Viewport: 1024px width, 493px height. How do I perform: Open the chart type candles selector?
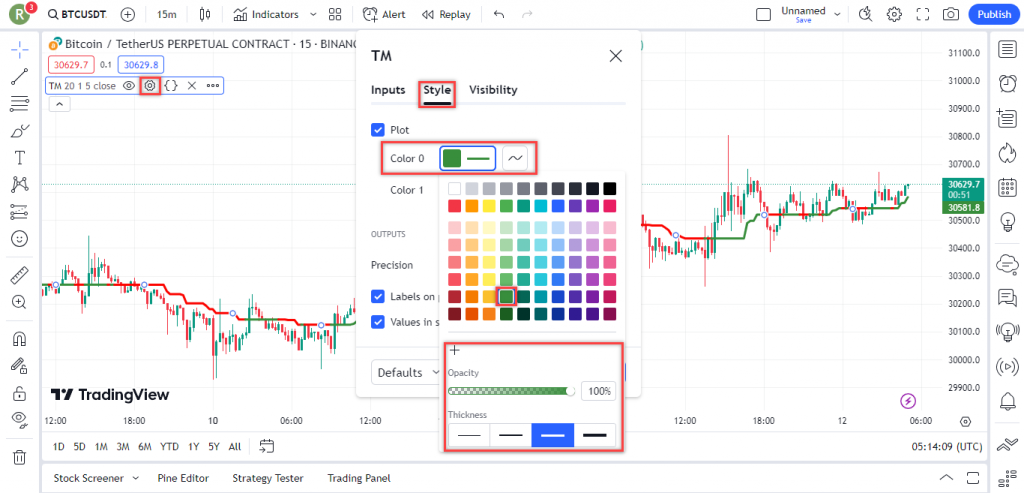click(205, 14)
